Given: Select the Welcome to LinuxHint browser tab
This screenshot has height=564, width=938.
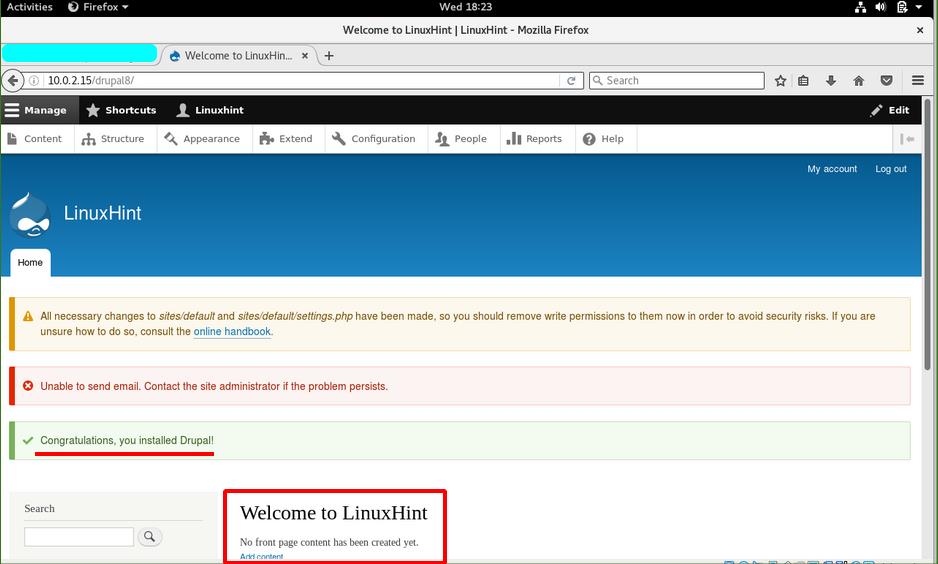Looking at the screenshot, I should (x=238, y=56).
